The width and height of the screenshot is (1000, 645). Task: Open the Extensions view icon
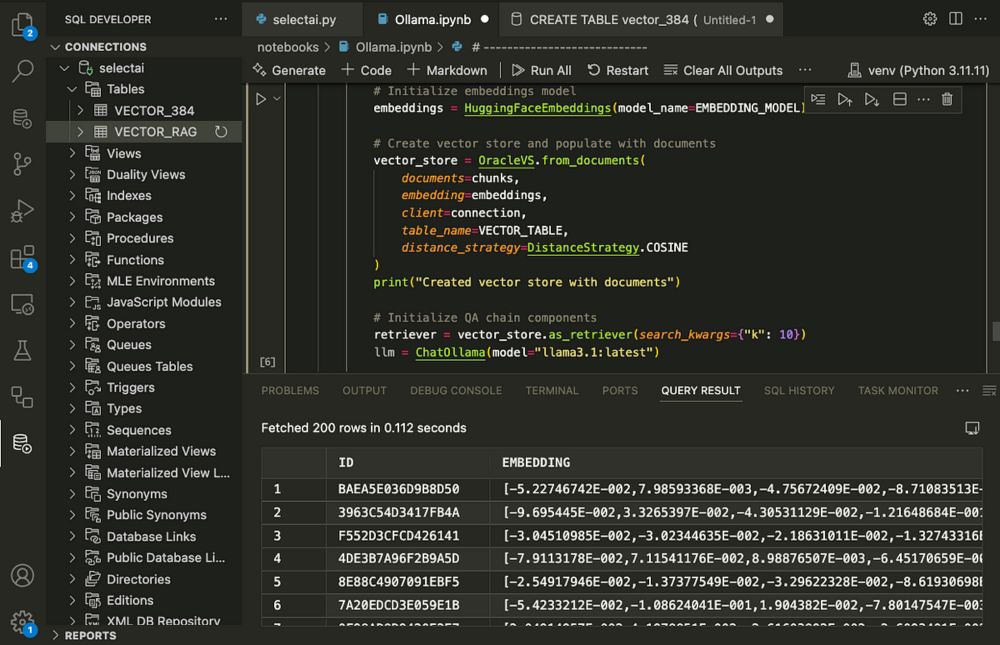coord(22,258)
